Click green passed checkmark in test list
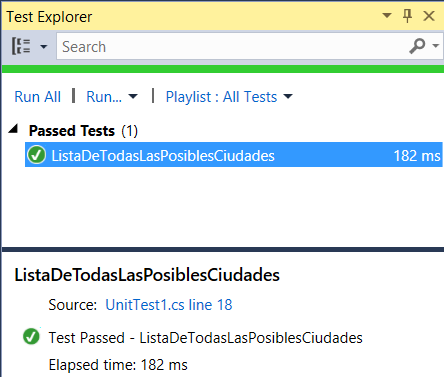 point(36,155)
